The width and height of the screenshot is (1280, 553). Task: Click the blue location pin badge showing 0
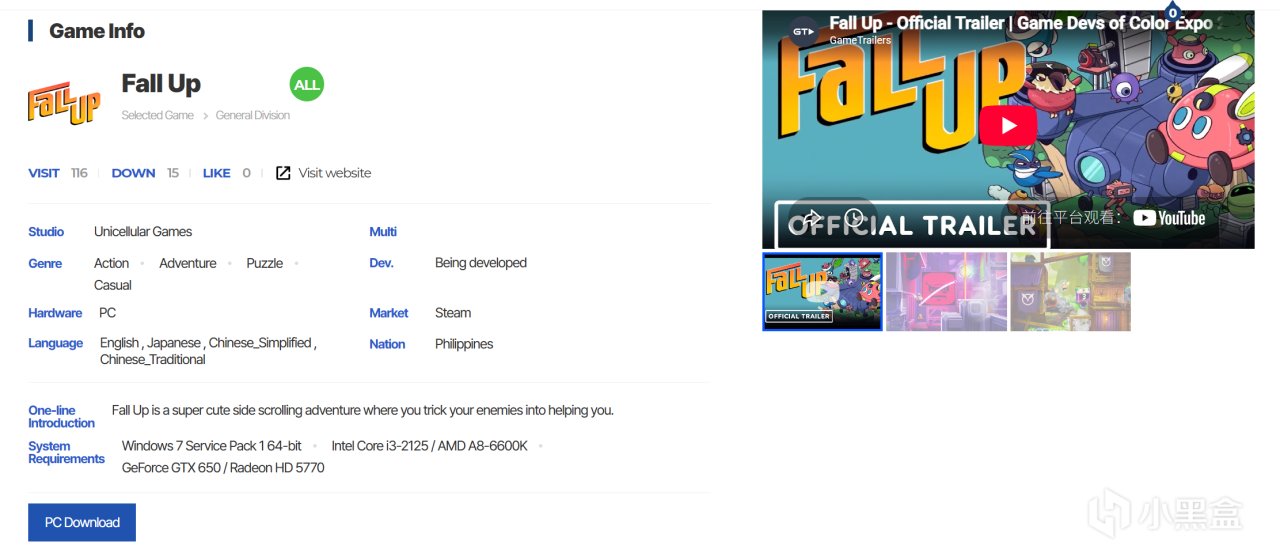(x=1173, y=12)
